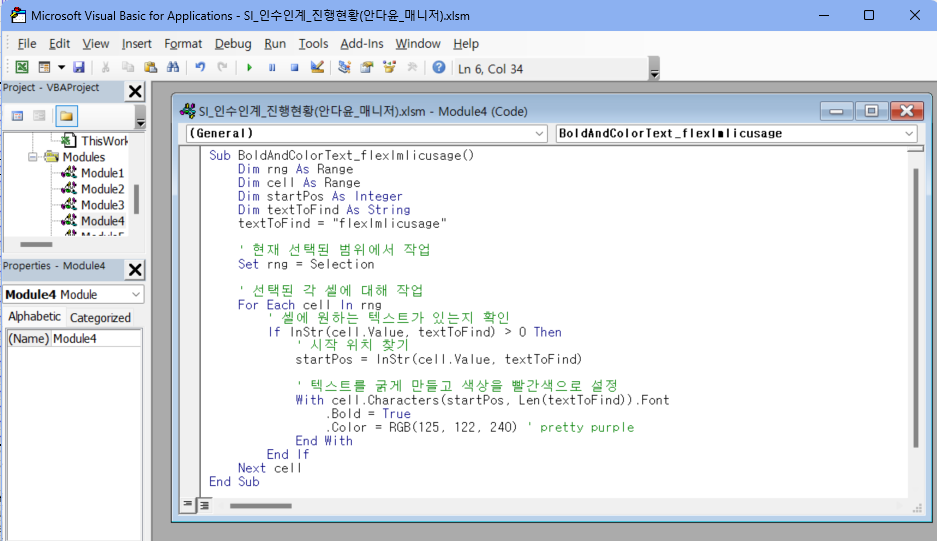
Task: Open the (General) object dropdown
Action: click(x=538, y=133)
